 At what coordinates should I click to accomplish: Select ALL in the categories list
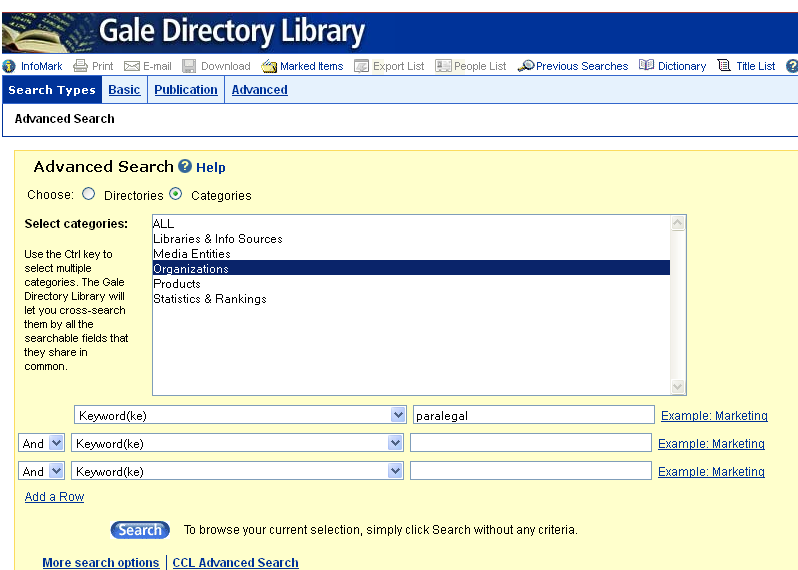click(x=411, y=223)
